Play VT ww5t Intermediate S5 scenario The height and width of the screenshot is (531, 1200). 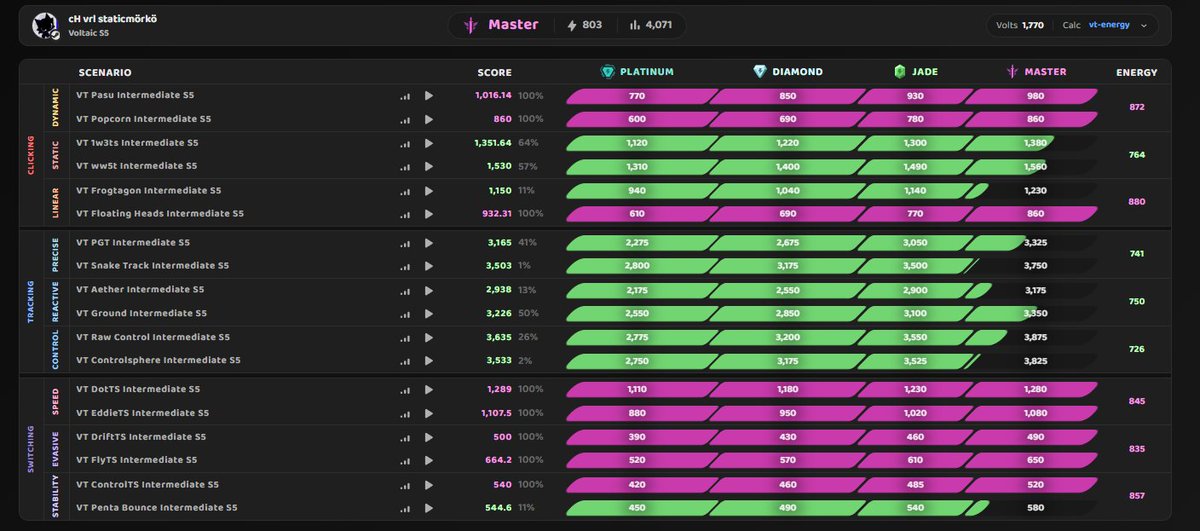(x=429, y=166)
